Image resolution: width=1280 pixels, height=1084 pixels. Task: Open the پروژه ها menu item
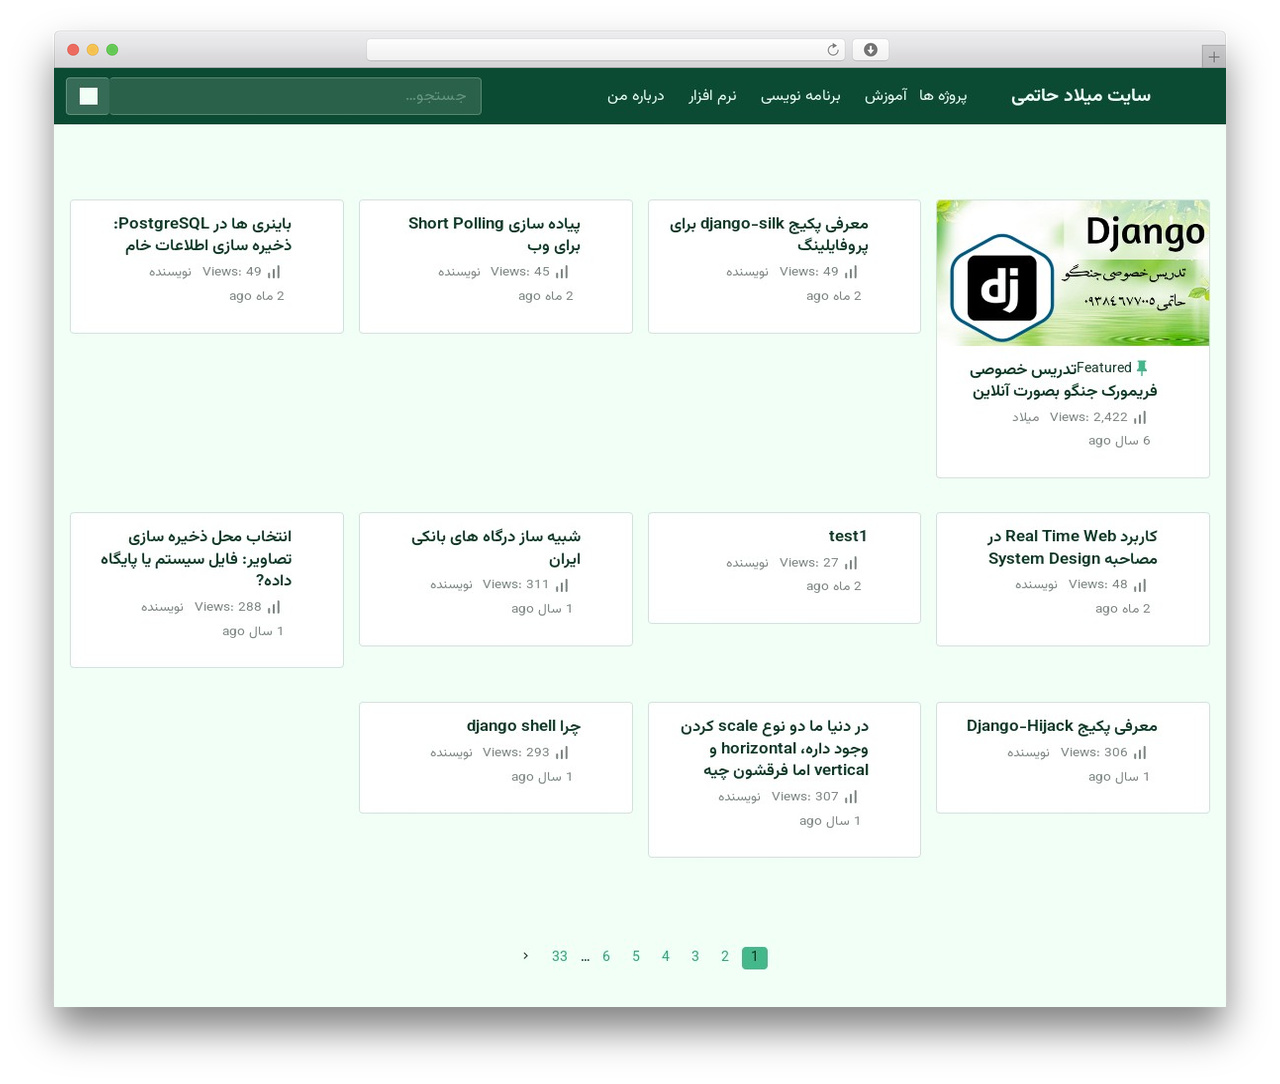(x=943, y=96)
